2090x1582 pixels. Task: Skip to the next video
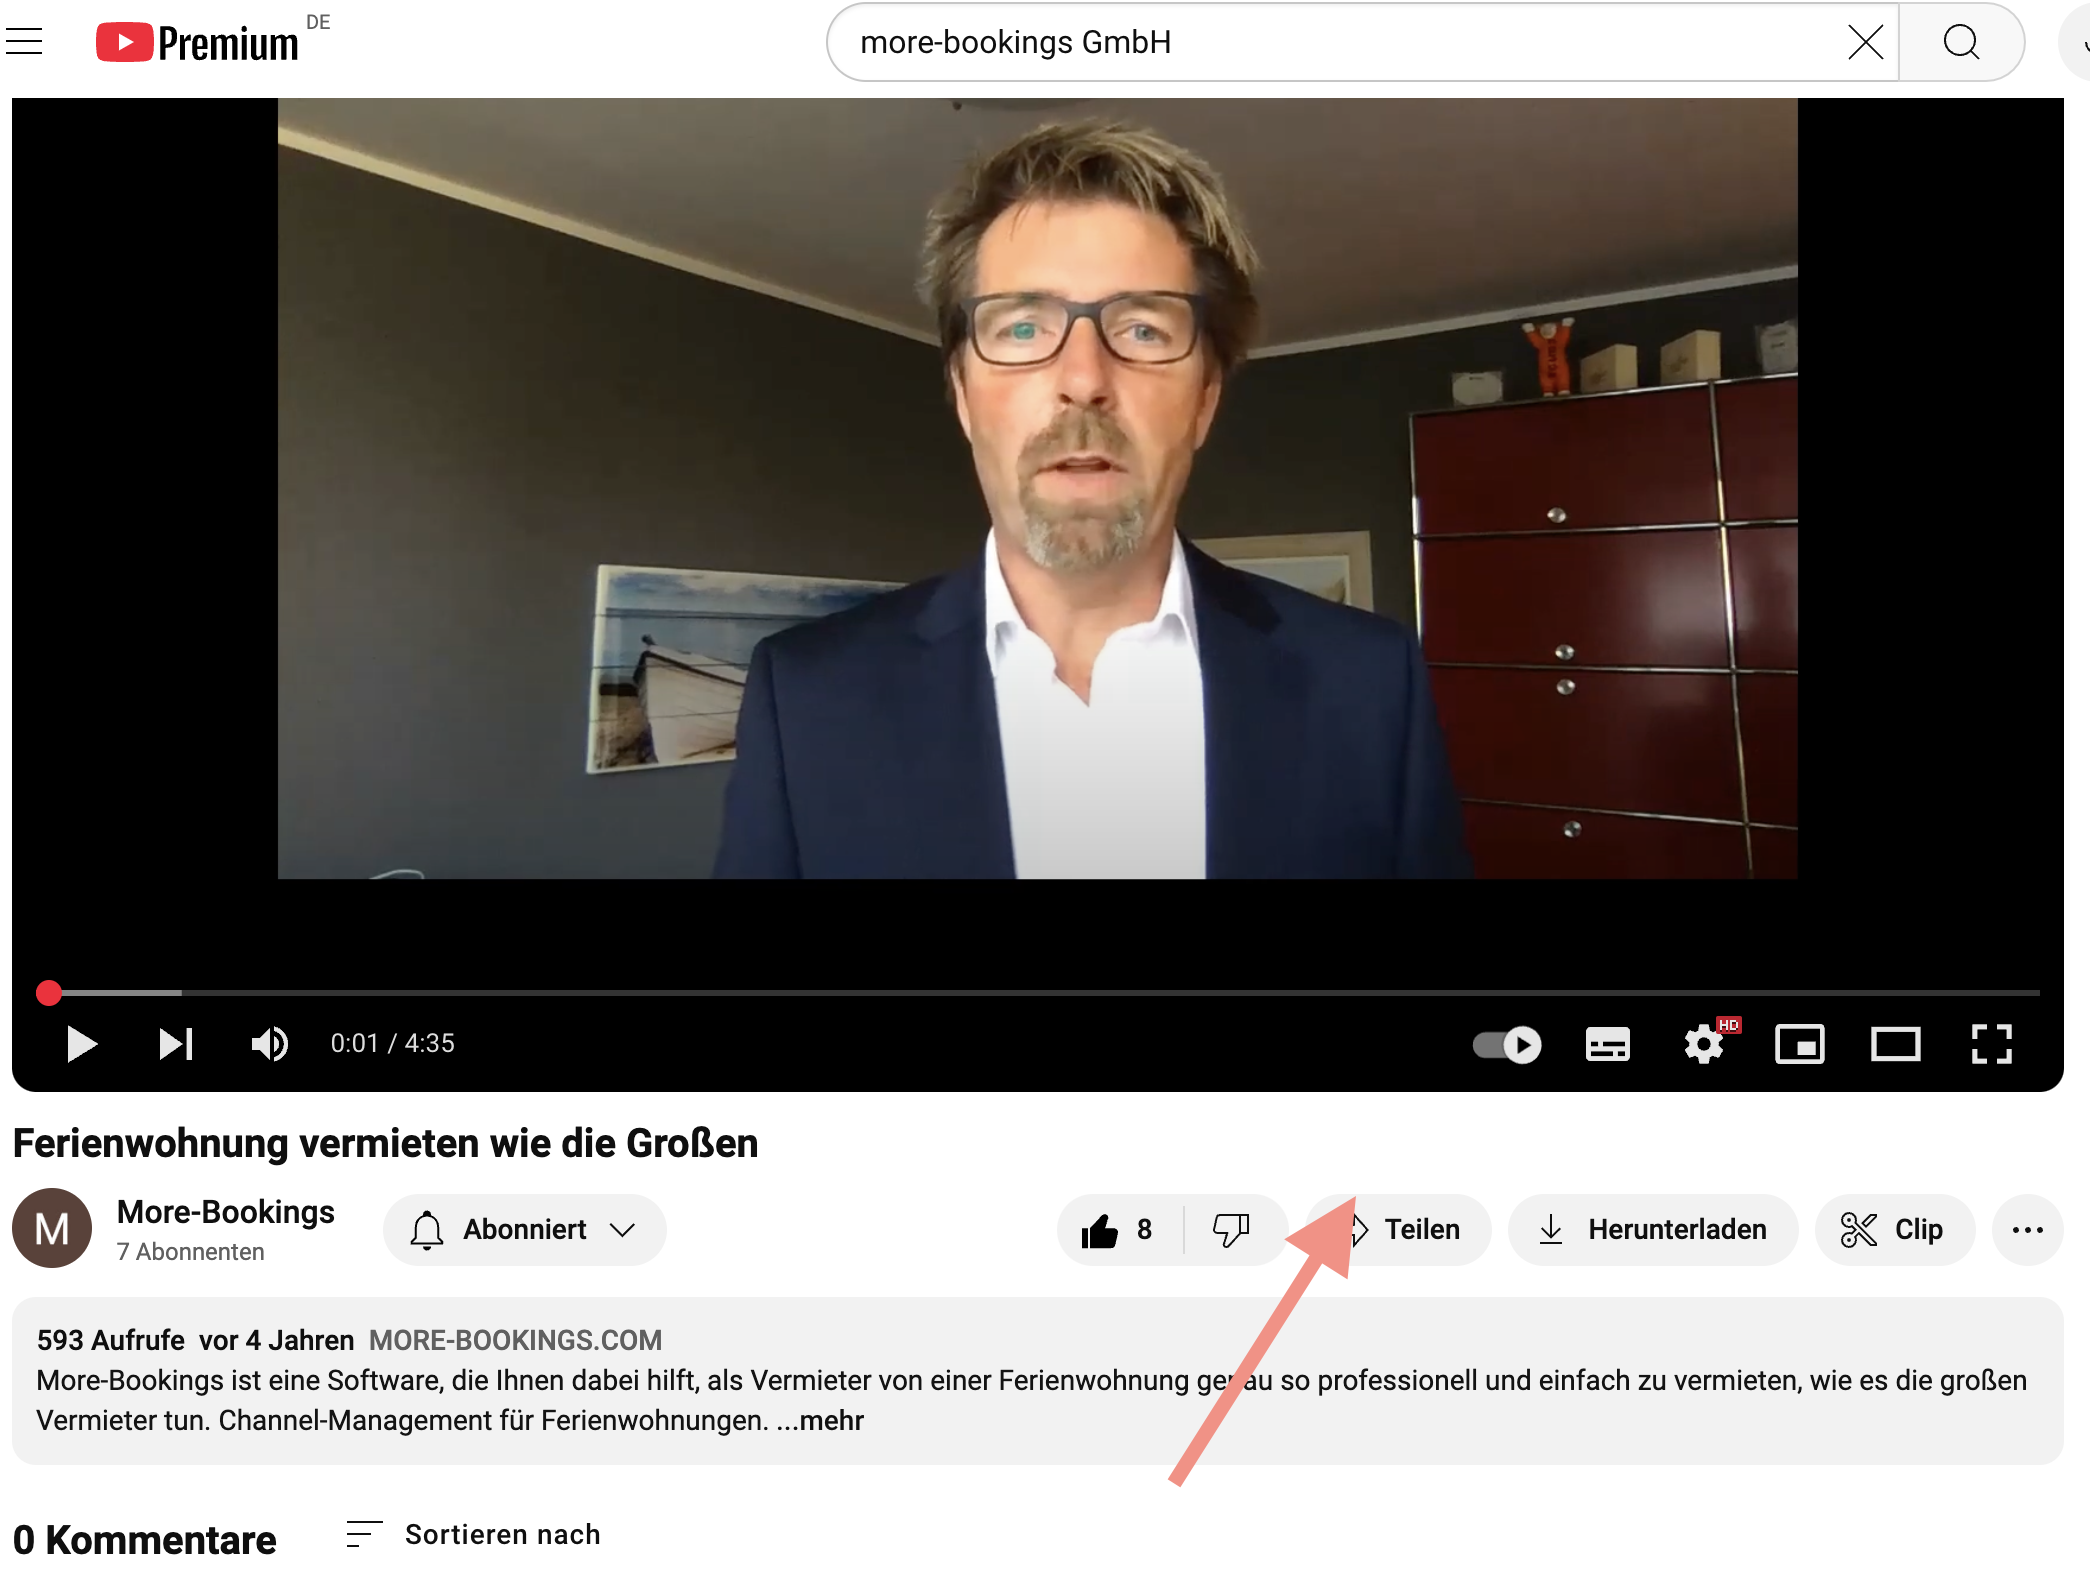click(x=176, y=1044)
